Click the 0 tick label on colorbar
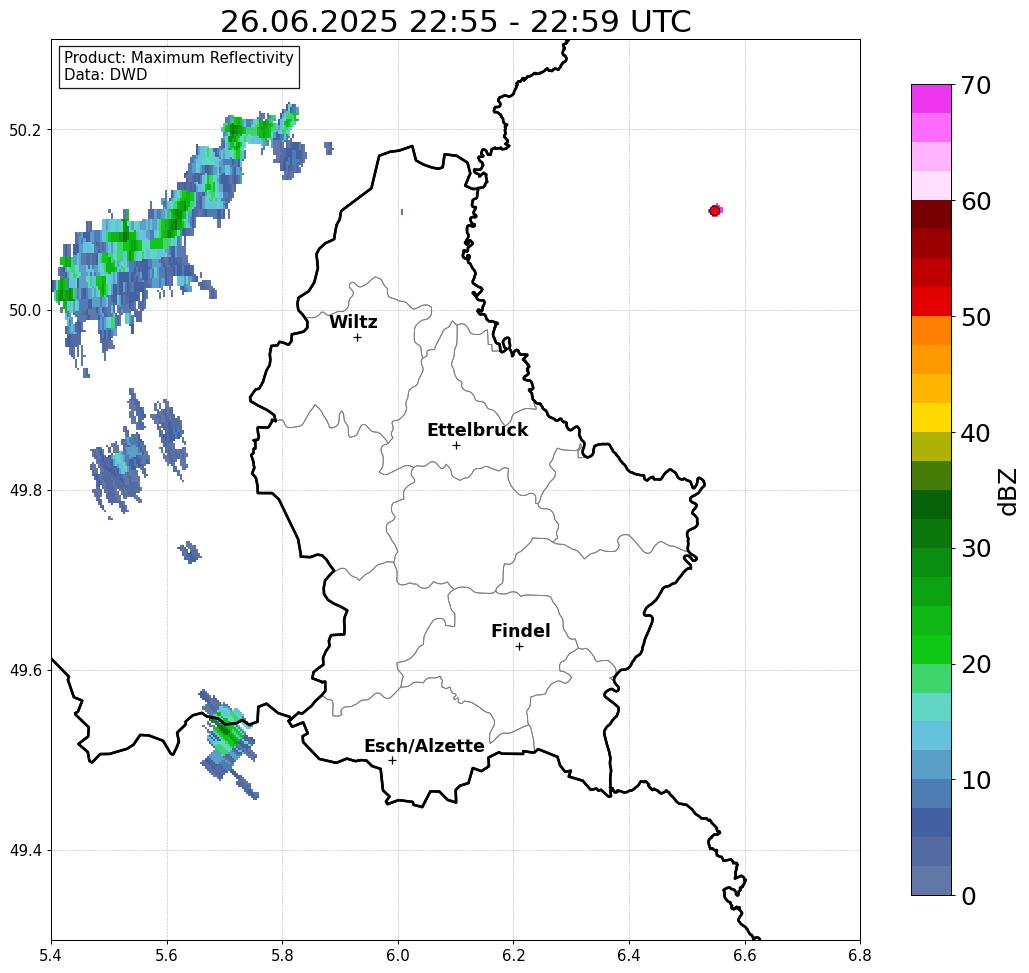The image size is (1029, 973). [x=969, y=896]
